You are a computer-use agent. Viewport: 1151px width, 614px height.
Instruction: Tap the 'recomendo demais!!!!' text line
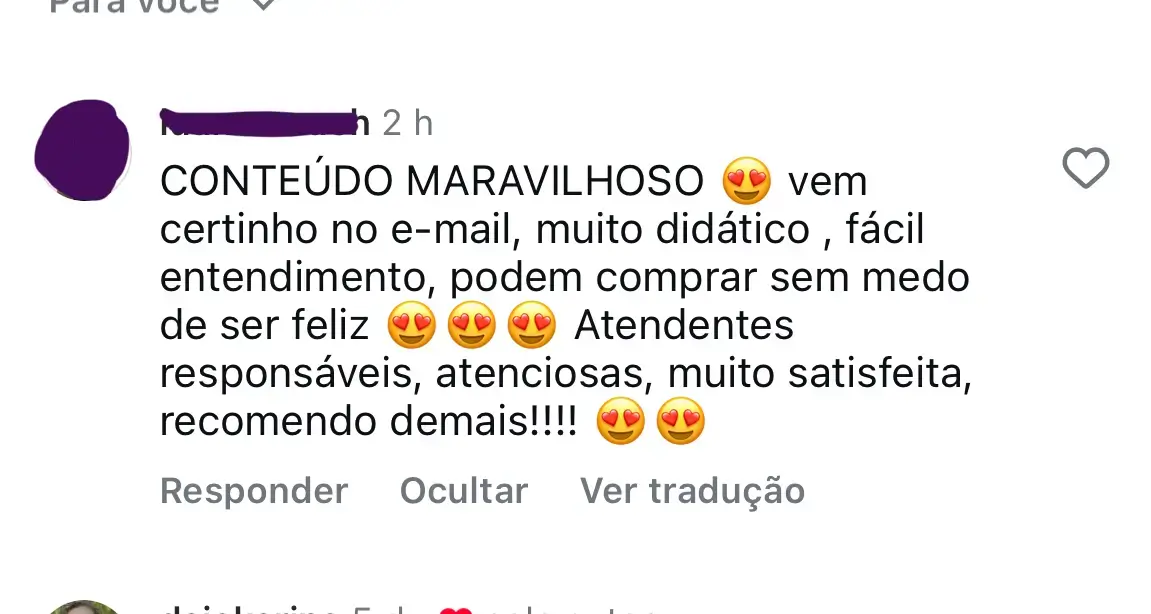[x=368, y=422]
